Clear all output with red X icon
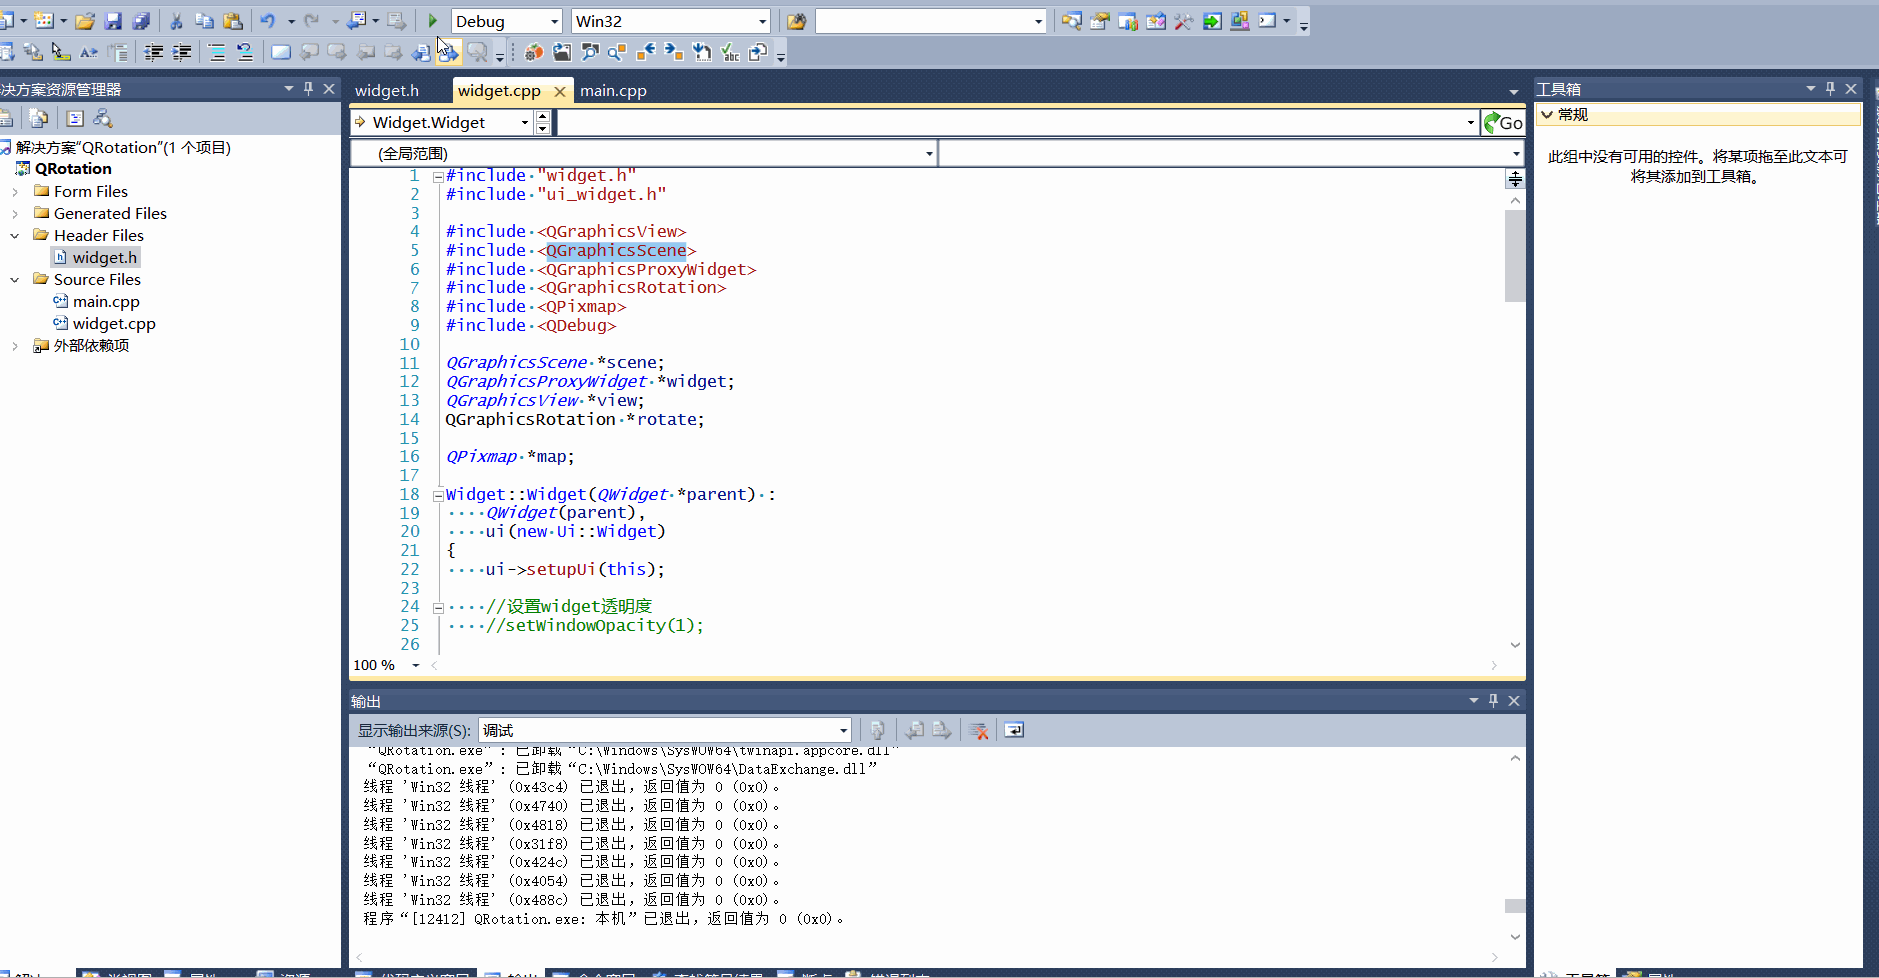 (979, 730)
